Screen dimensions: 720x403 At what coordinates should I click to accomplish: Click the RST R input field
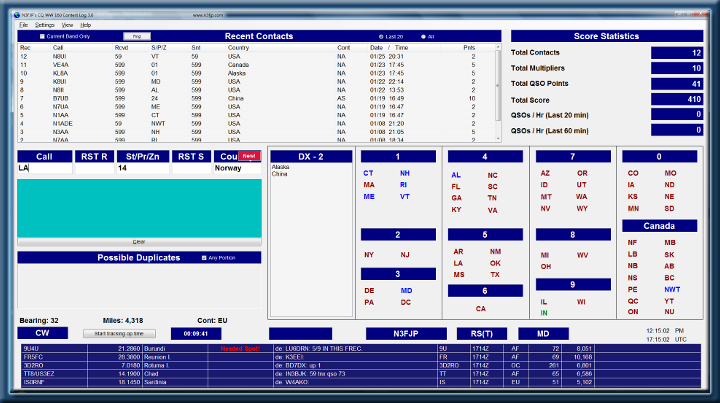tap(93, 169)
